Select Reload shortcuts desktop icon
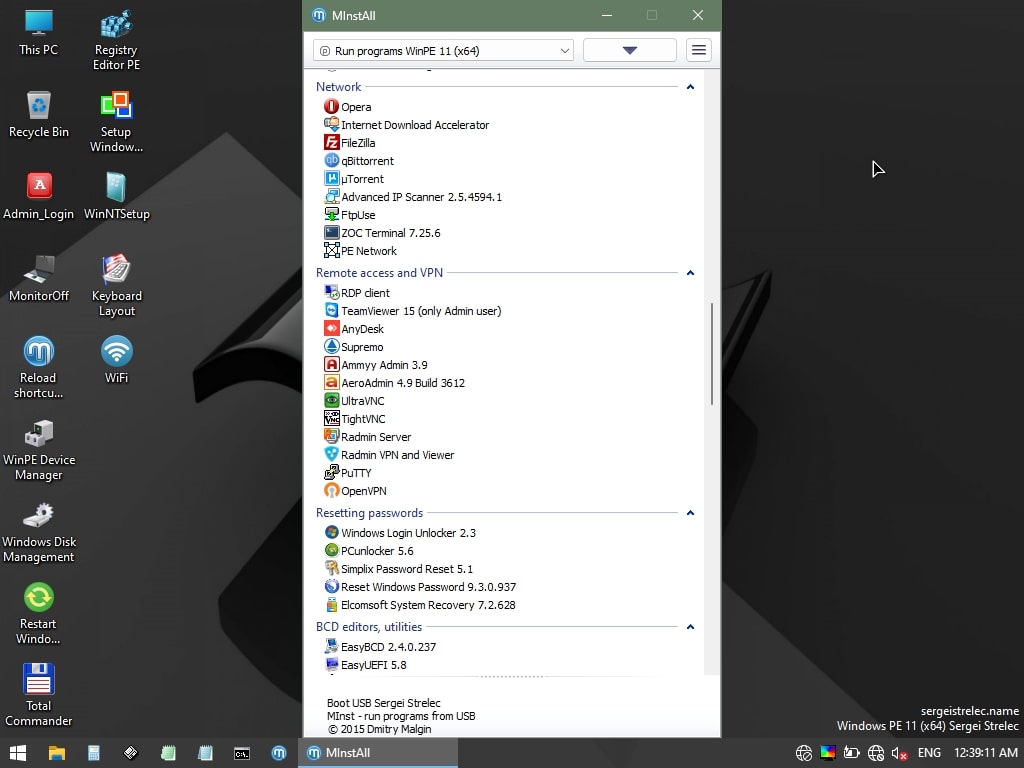This screenshot has height=768, width=1024. pyautogui.click(x=39, y=368)
